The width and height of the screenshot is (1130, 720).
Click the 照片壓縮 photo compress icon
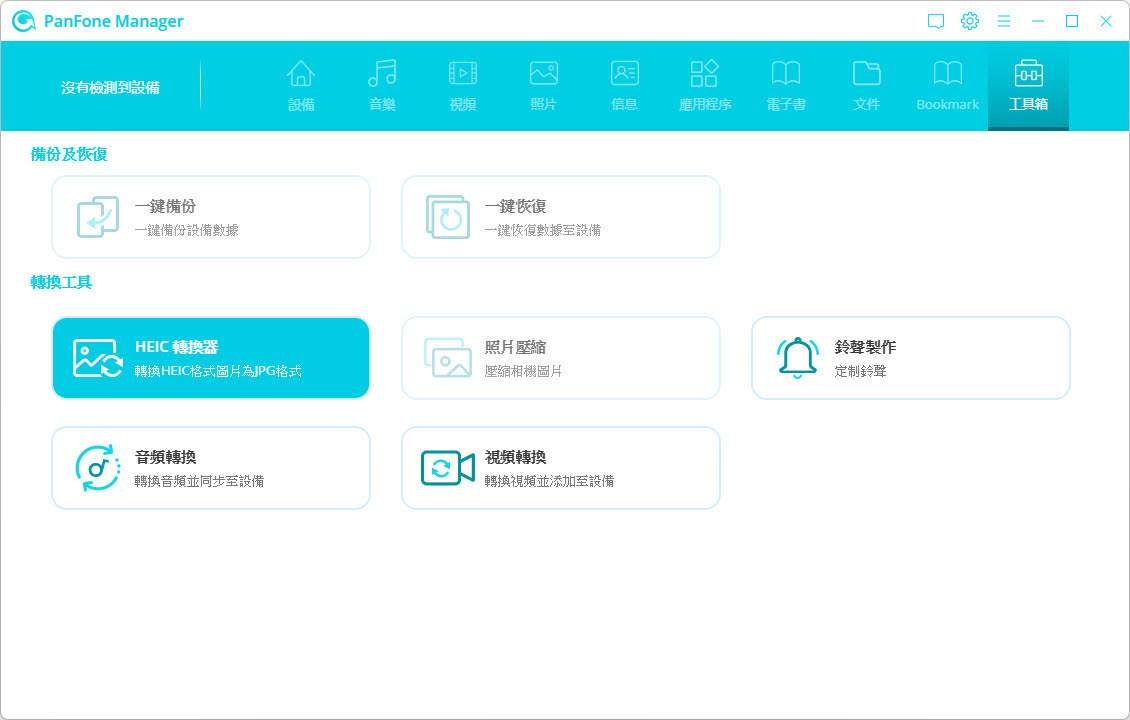coord(447,358)
